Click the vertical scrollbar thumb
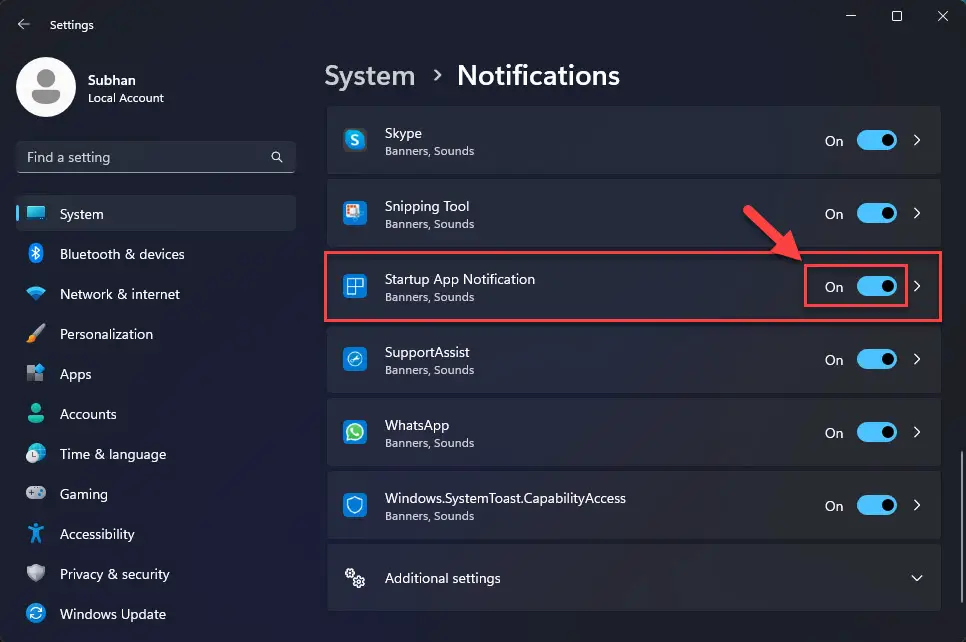The height and width of the screenshot is (642, 966). coord(961,527)
